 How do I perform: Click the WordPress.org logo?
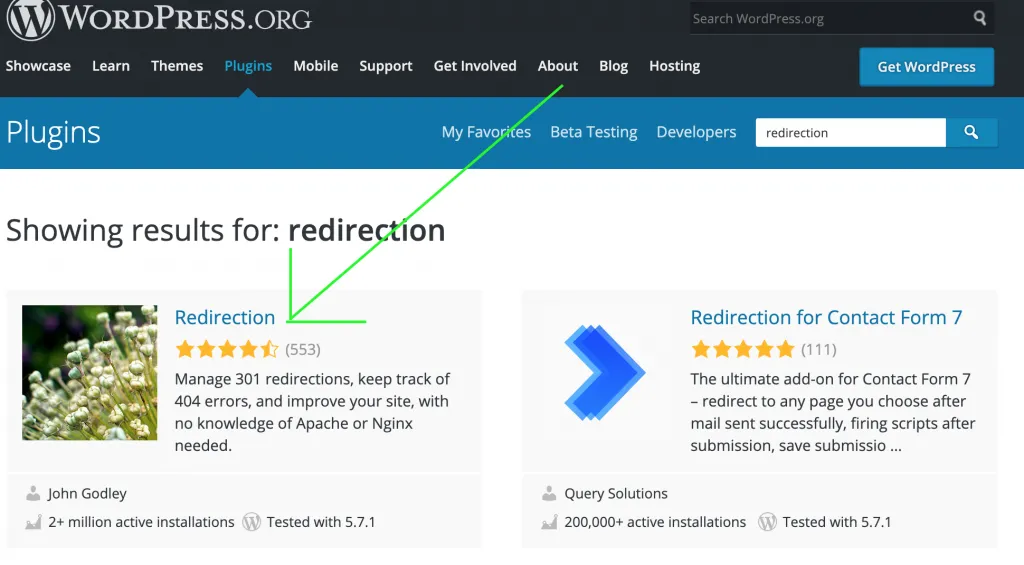[159, 19]
